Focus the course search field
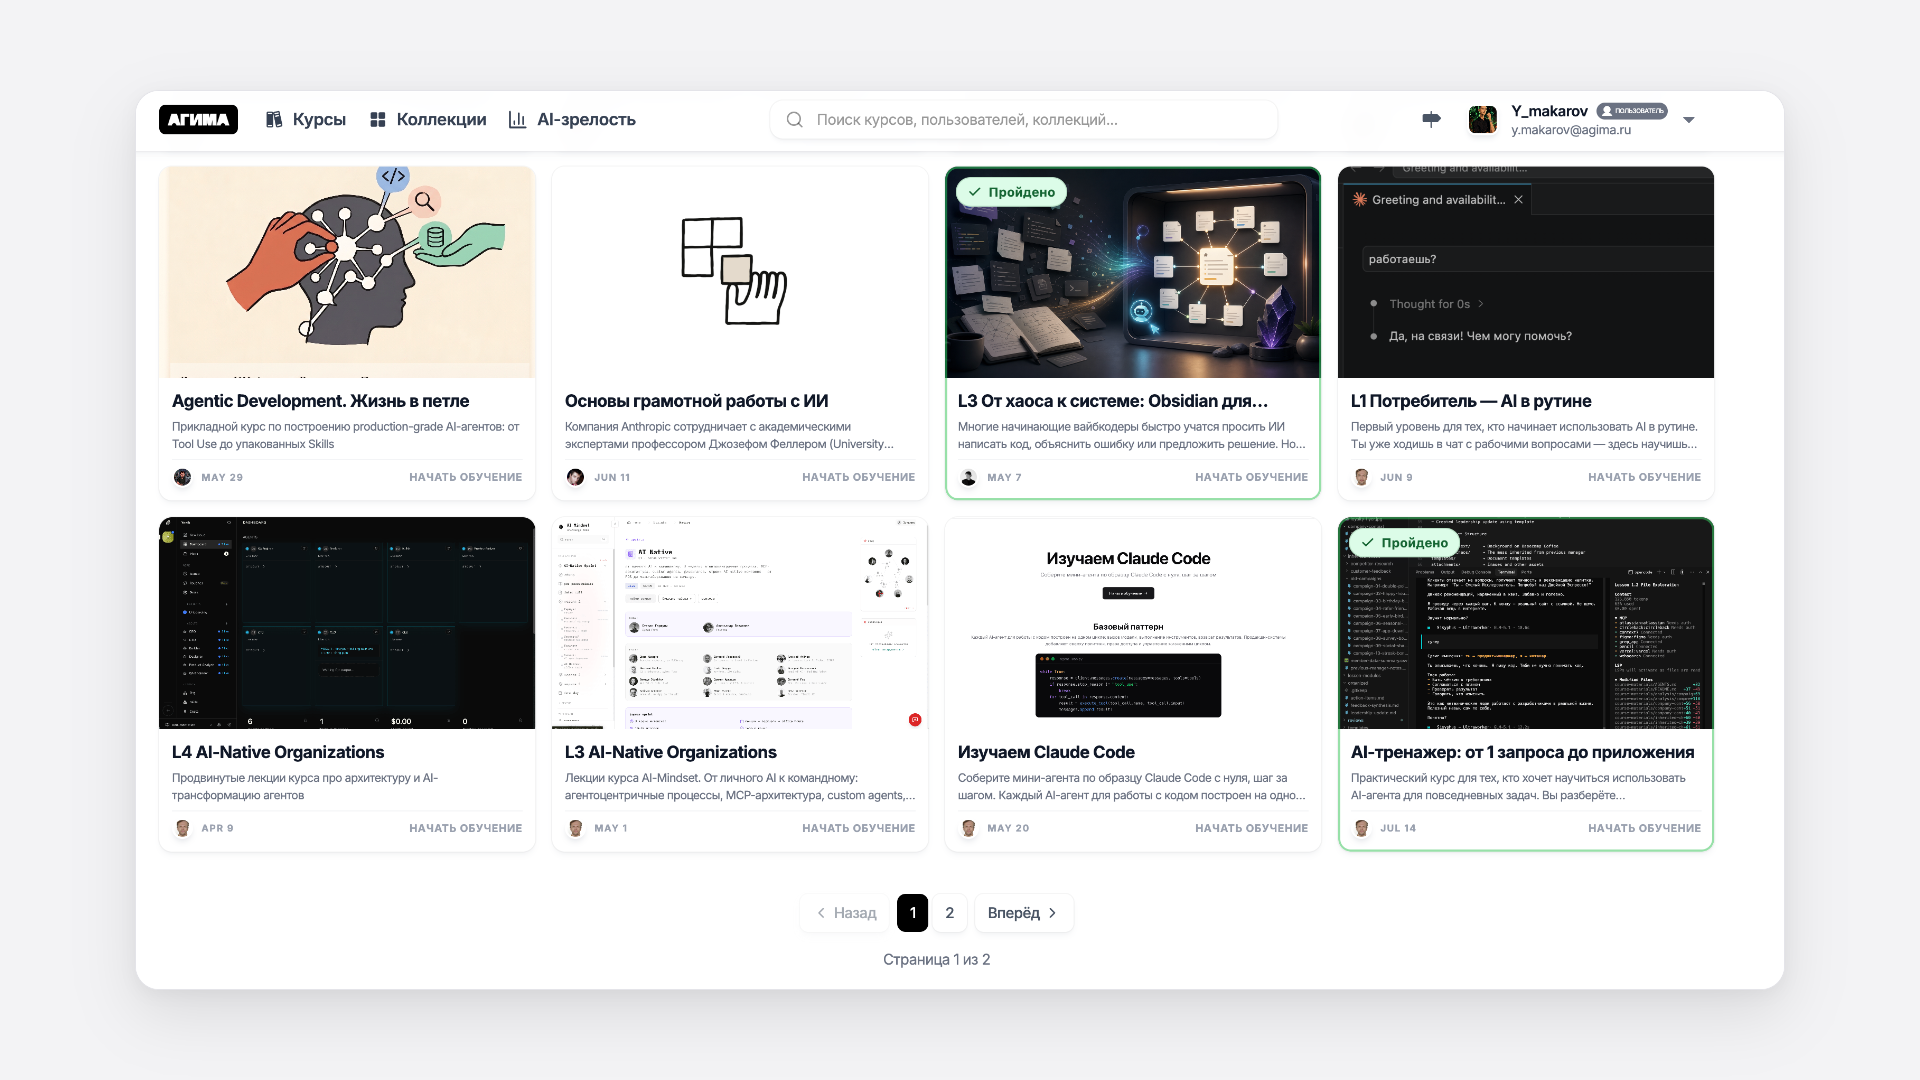 pos(1023,119)
